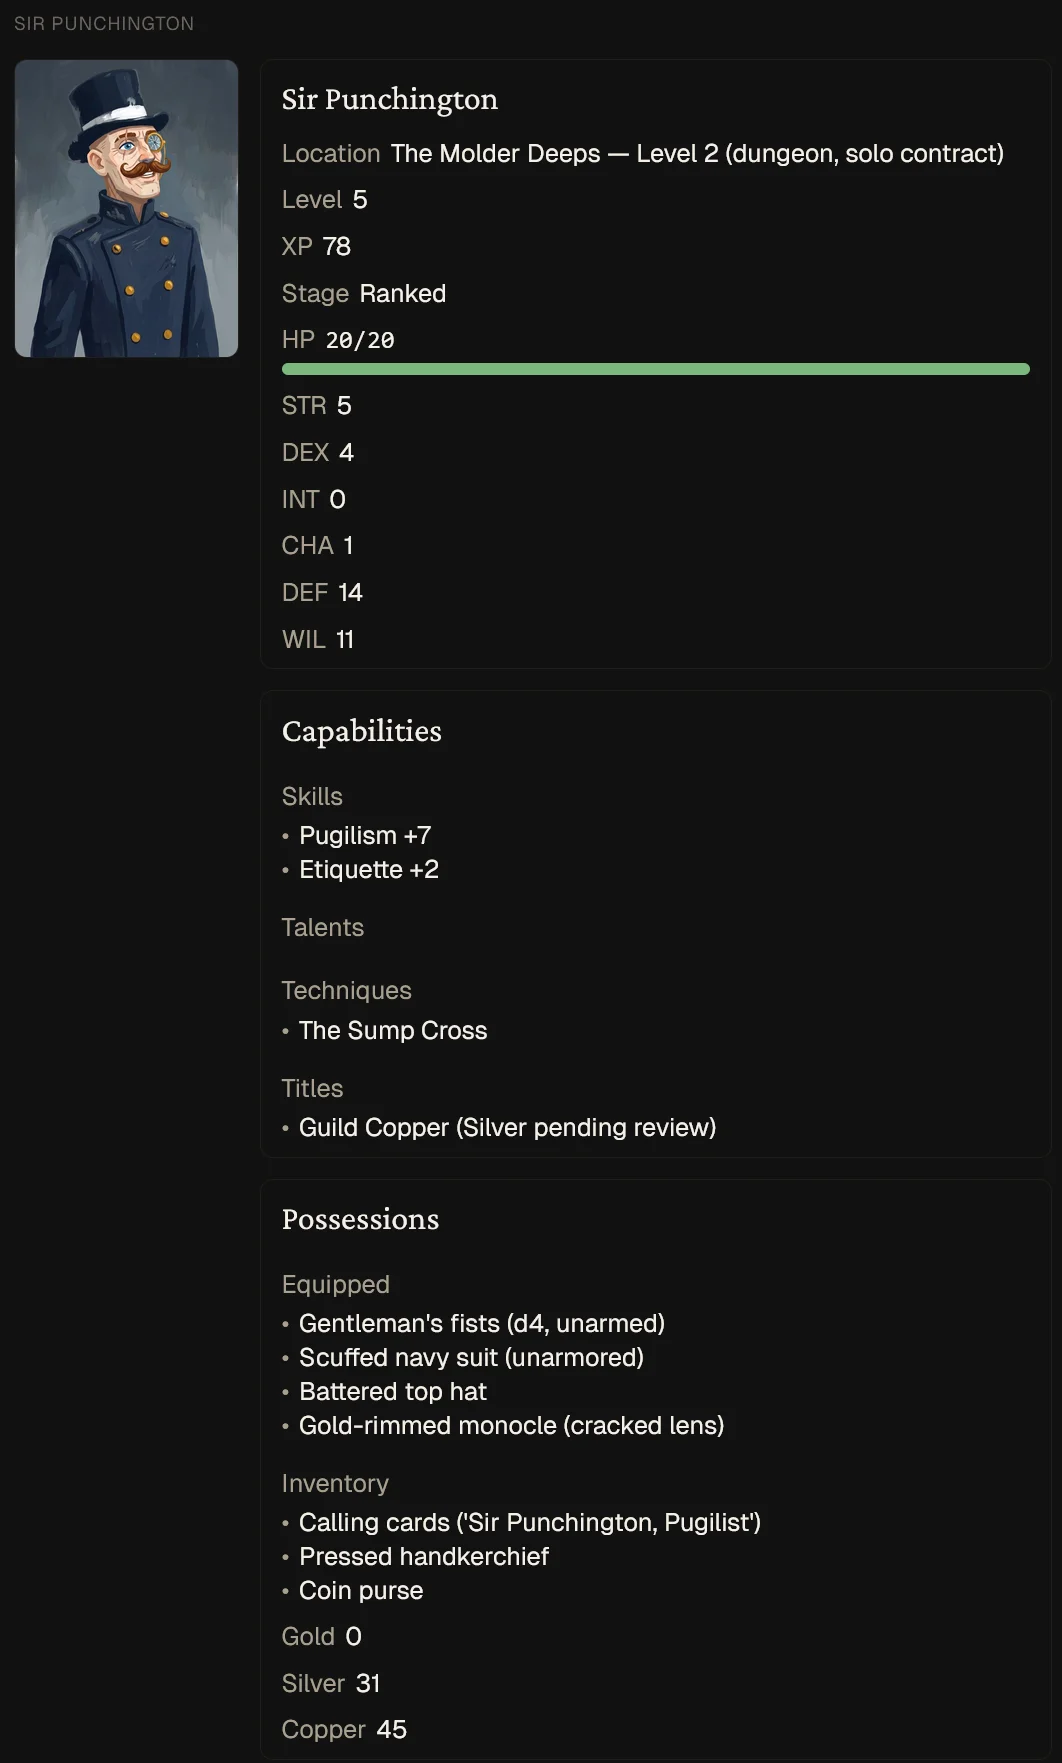
Task: Click the Calling cards inventory item
Action: [530, 1522]
